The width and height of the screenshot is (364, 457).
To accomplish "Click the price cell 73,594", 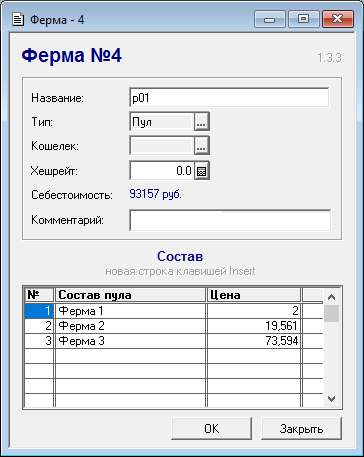I will tap(254, 341).
